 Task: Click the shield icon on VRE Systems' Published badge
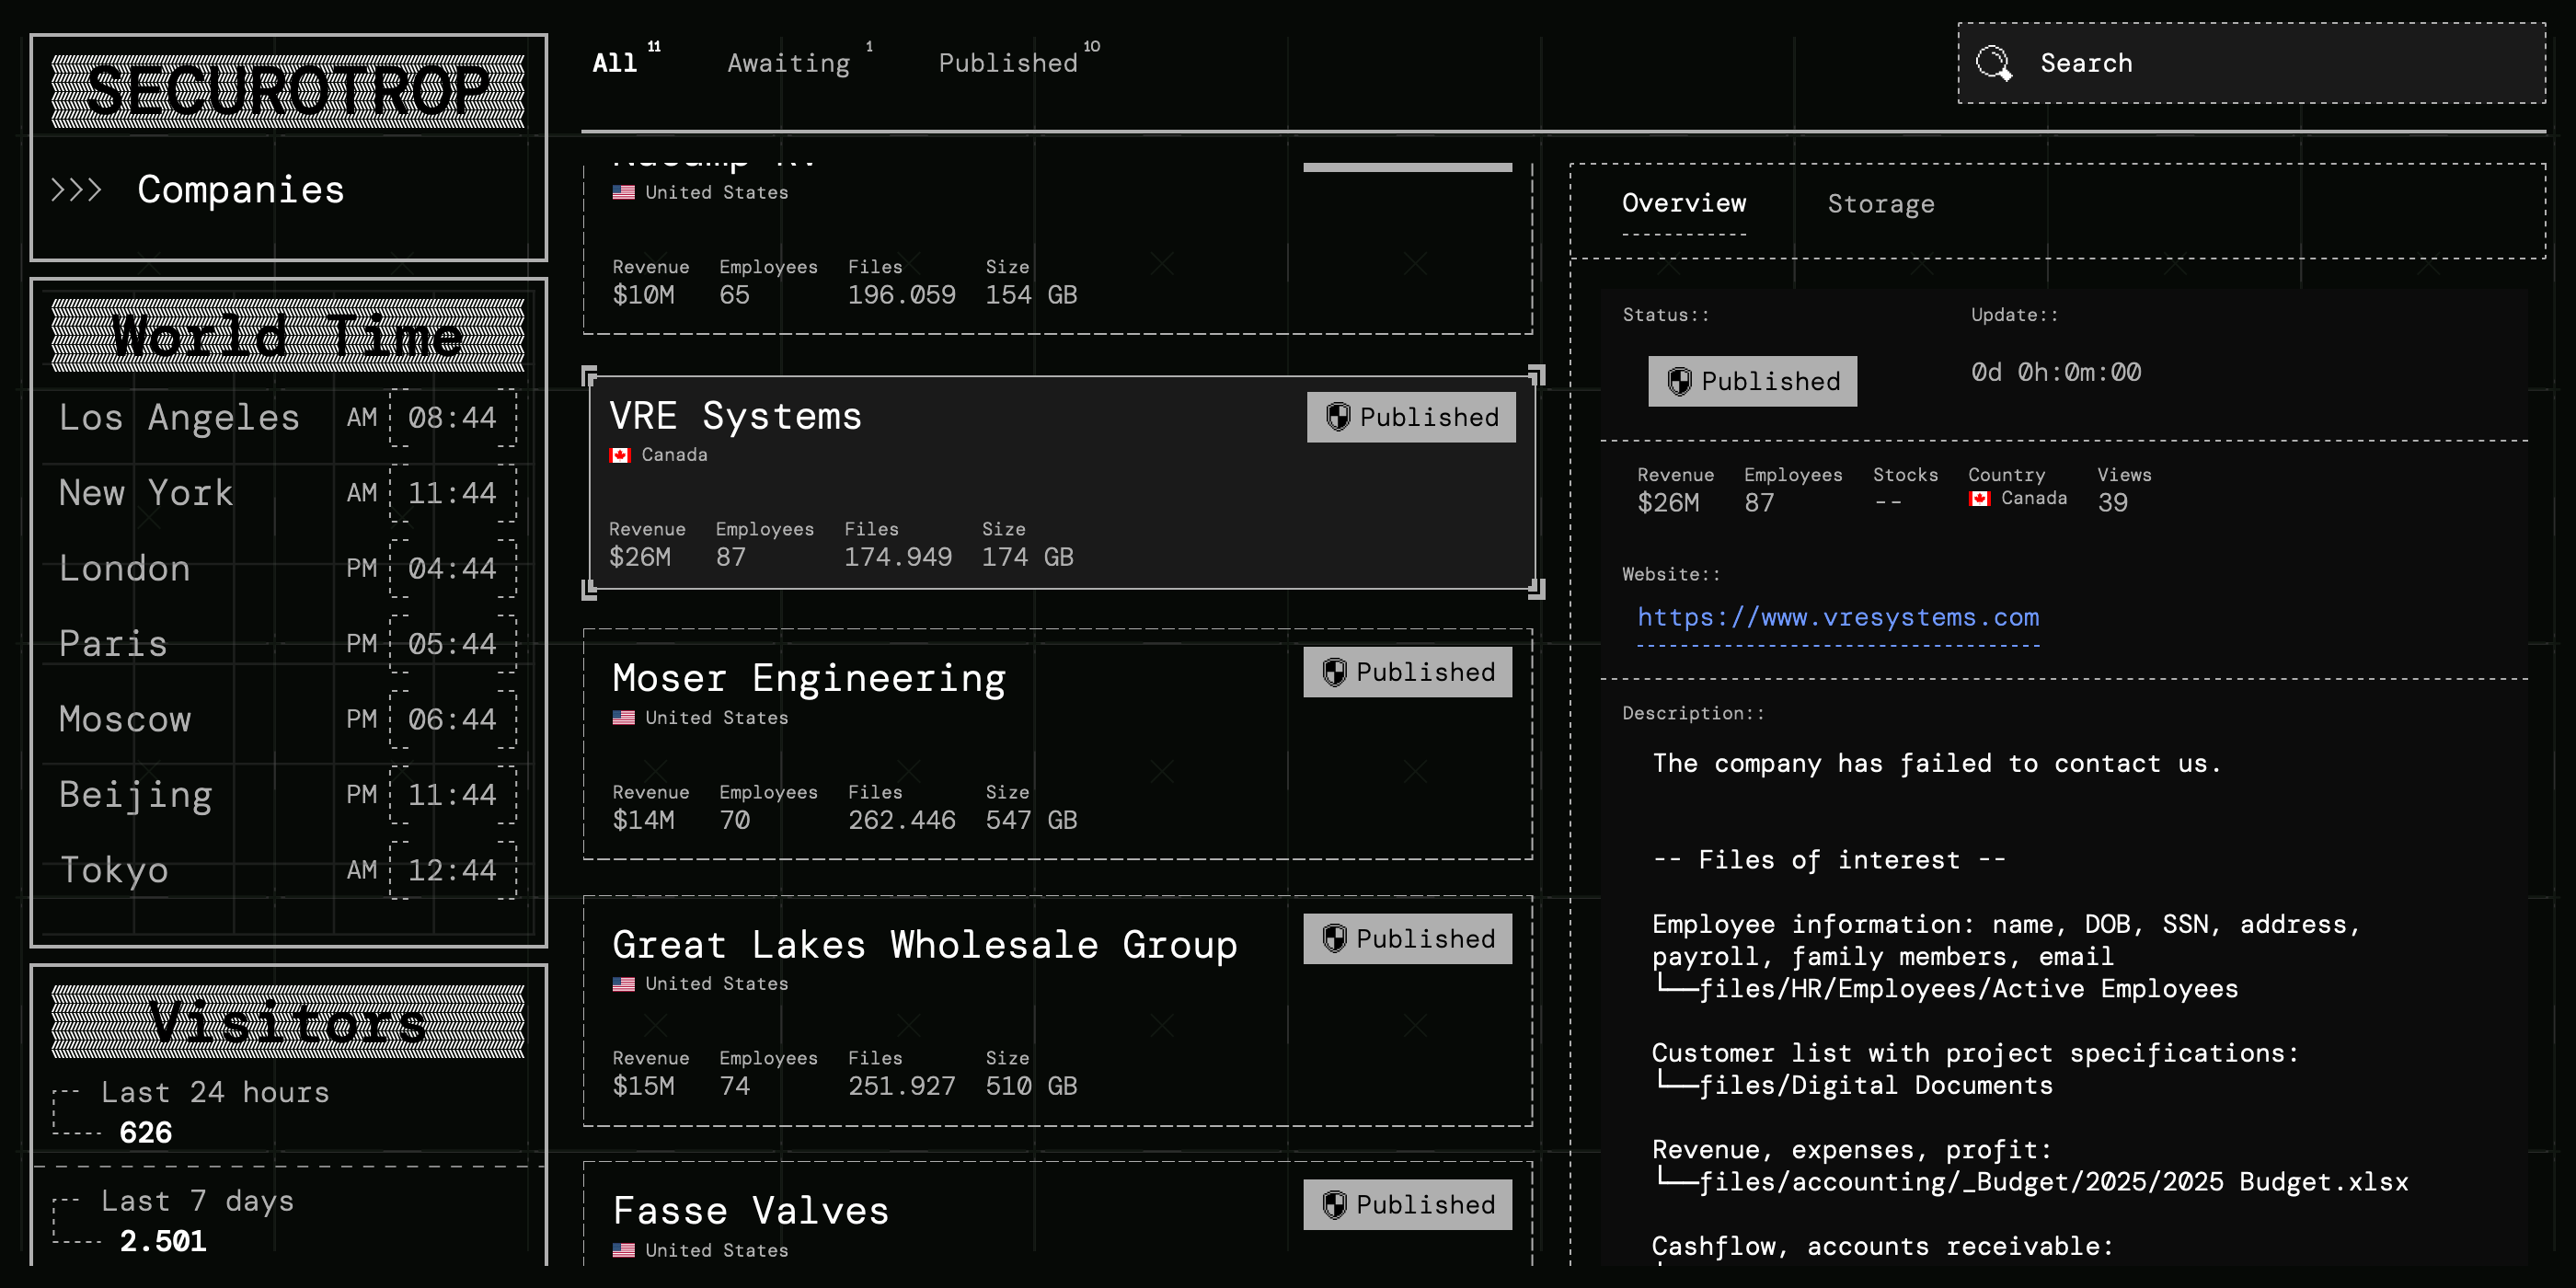(1336, 417)
